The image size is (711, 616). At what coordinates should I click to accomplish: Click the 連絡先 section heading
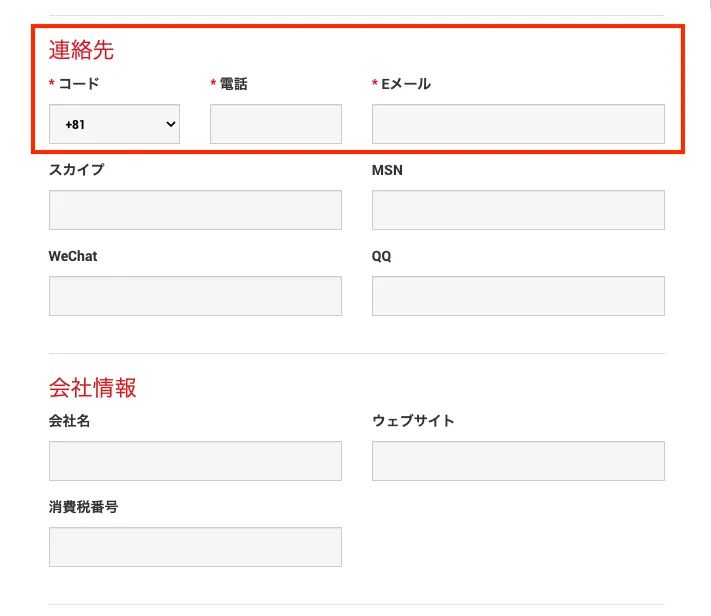pyautogui.click(x=81, y=50)
